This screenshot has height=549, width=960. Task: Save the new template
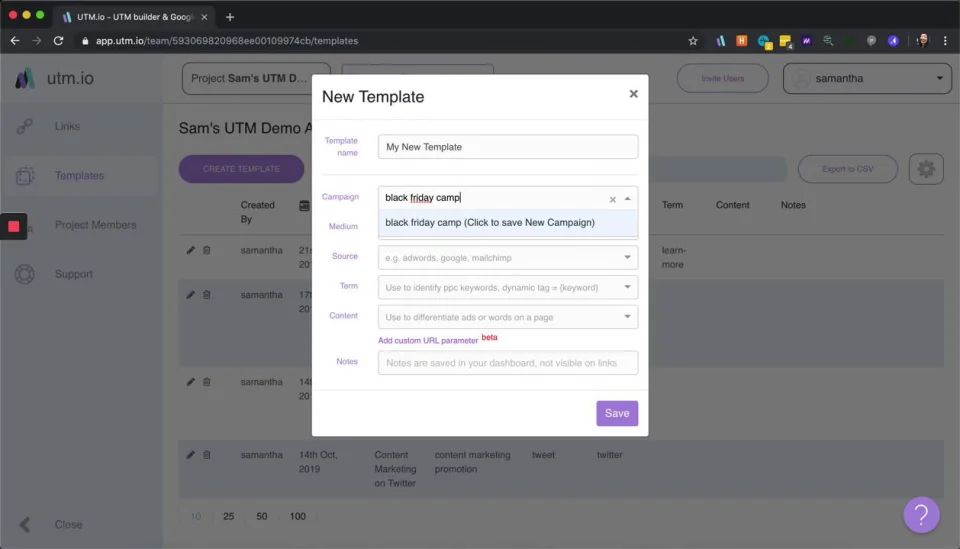[x=617, y=413]
